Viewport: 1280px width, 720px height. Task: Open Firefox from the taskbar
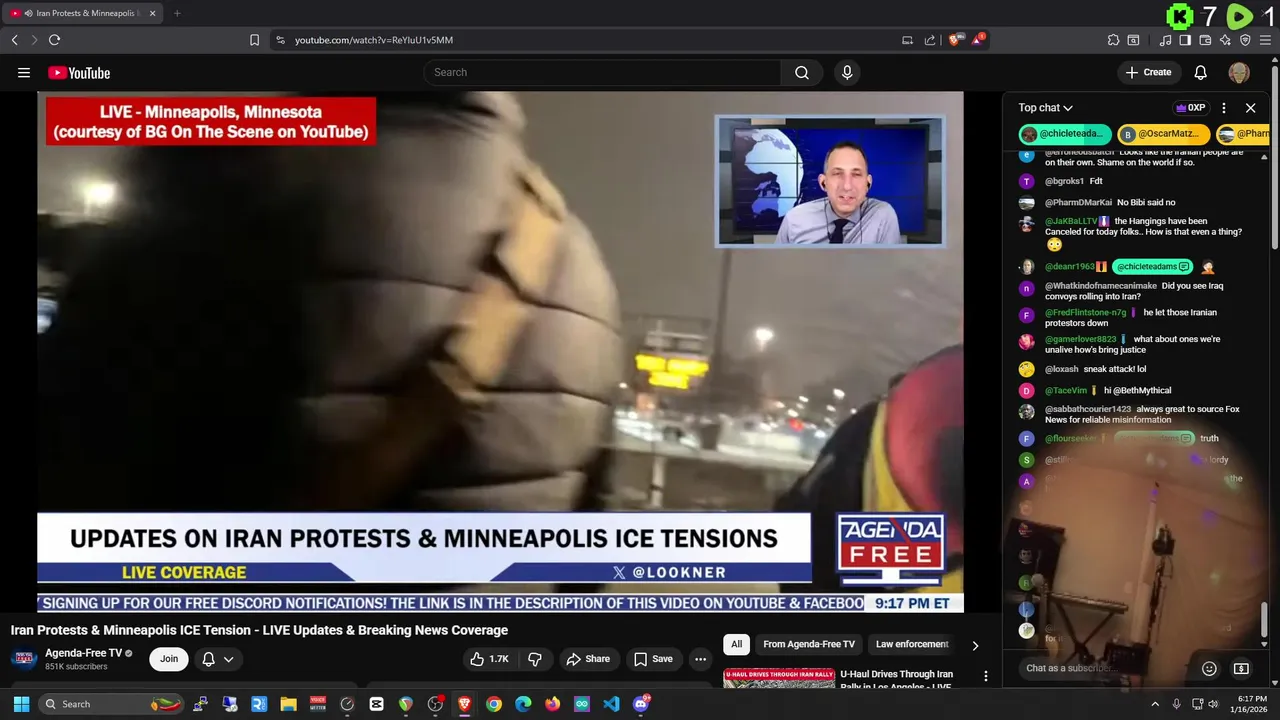coord(552,704)
